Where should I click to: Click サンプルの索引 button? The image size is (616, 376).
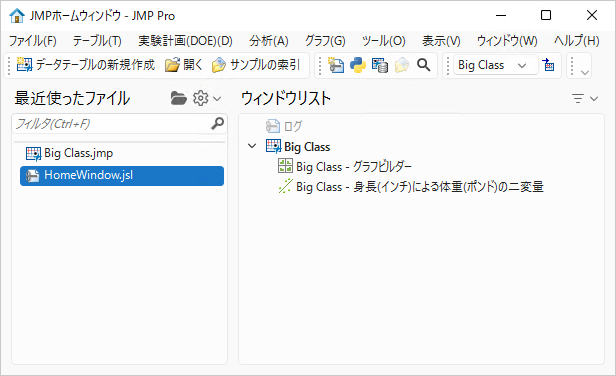pyautogui.click(x=256, y=65)
